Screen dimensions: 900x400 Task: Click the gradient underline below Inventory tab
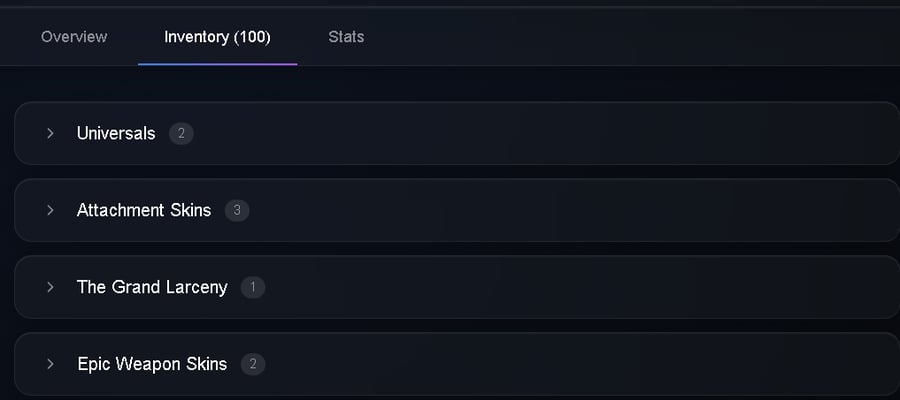(x=218, y=64)
